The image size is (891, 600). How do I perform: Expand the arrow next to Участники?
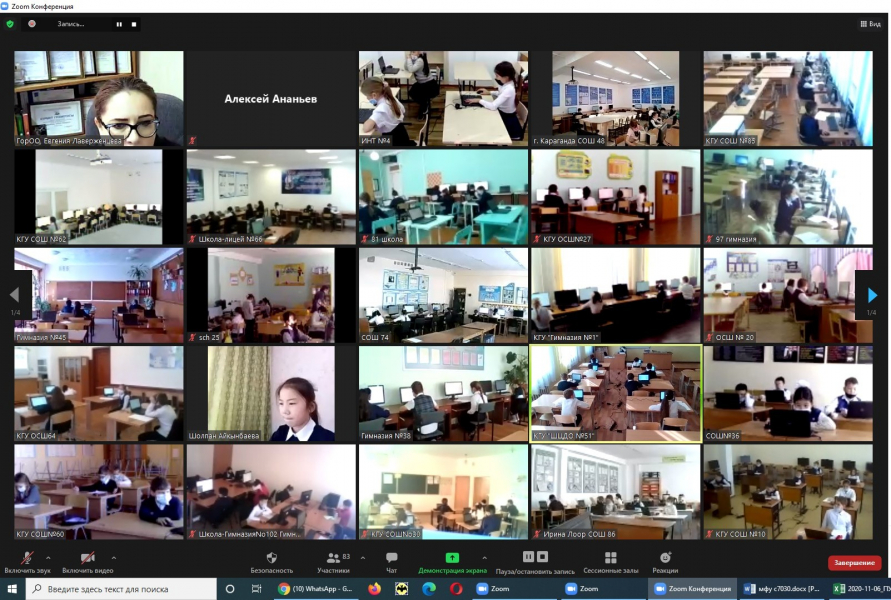point(361,557)
